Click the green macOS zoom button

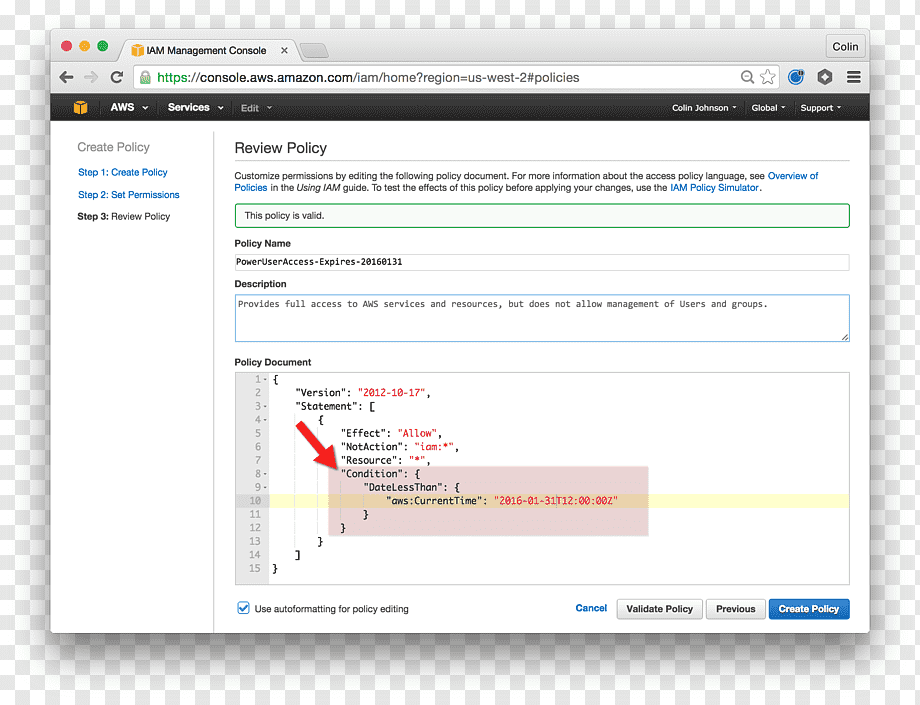coord(103,46)
